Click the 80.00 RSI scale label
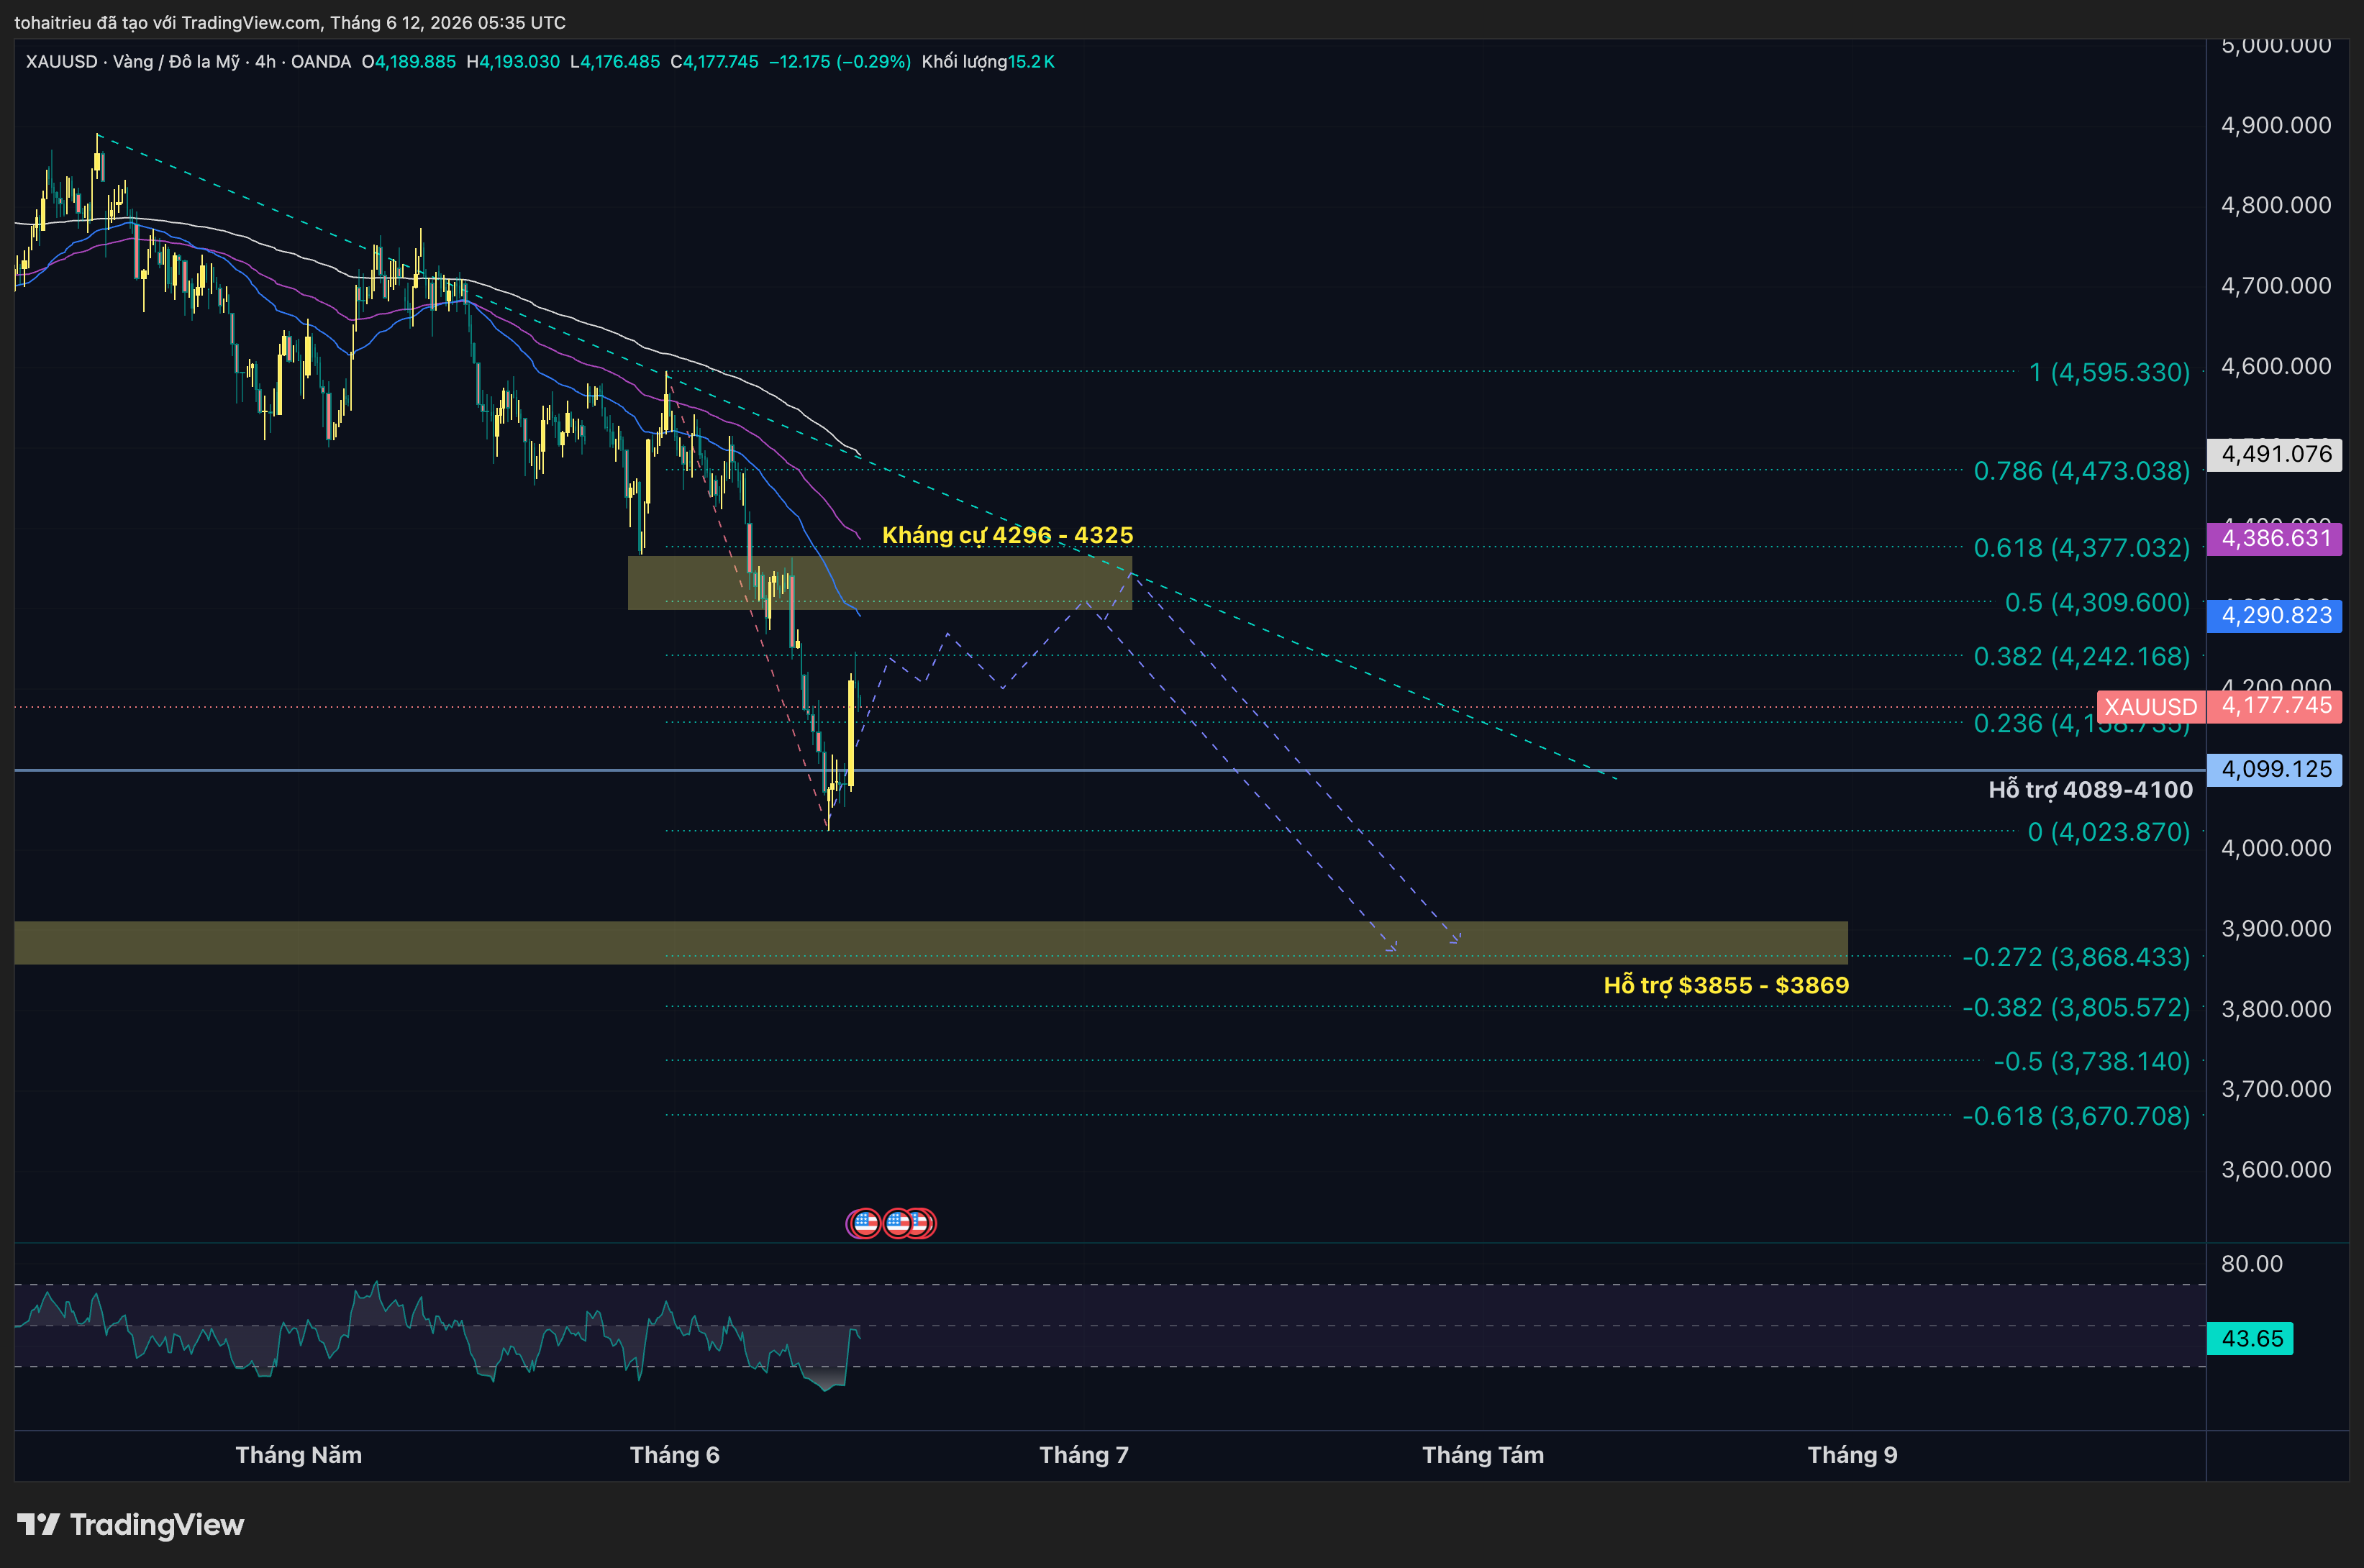Screen dimensions: 2364x1568 coord(2252,1264)
